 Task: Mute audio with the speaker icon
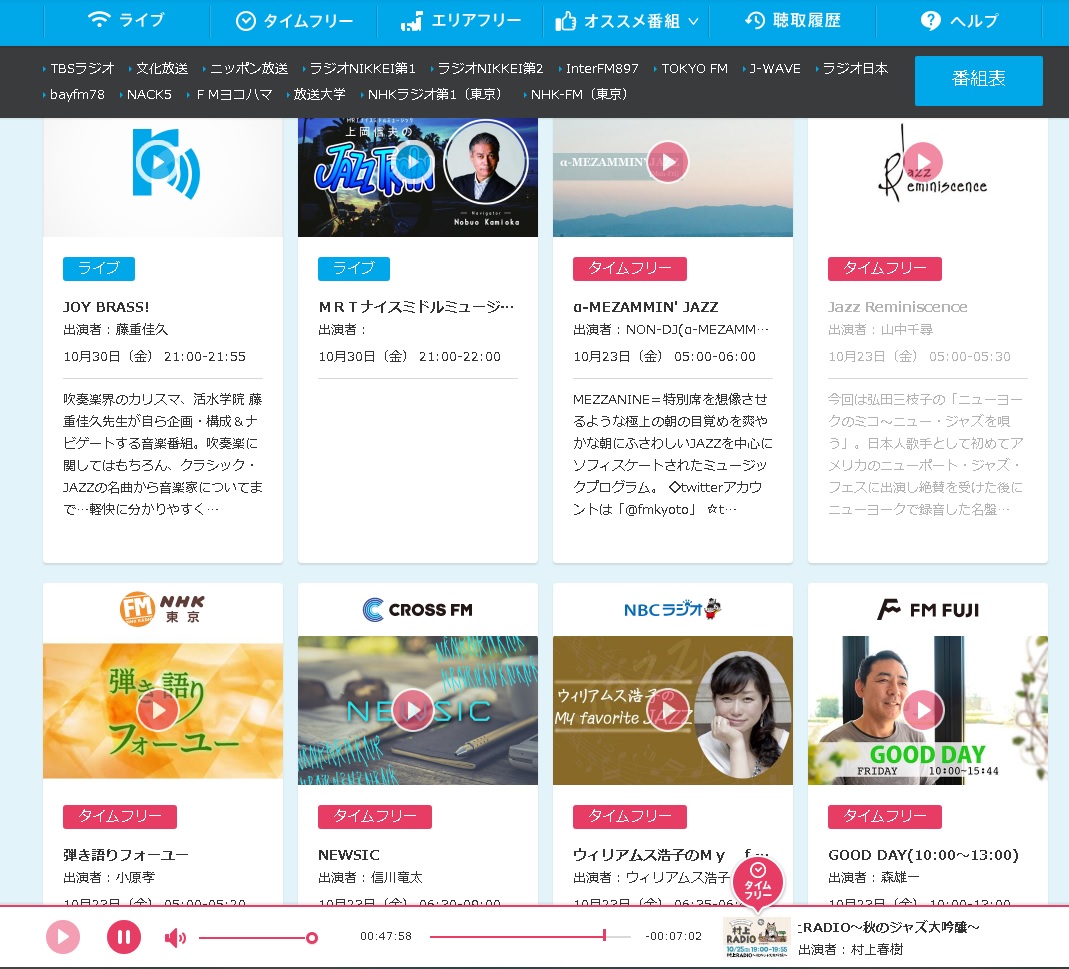click(175, 938)
